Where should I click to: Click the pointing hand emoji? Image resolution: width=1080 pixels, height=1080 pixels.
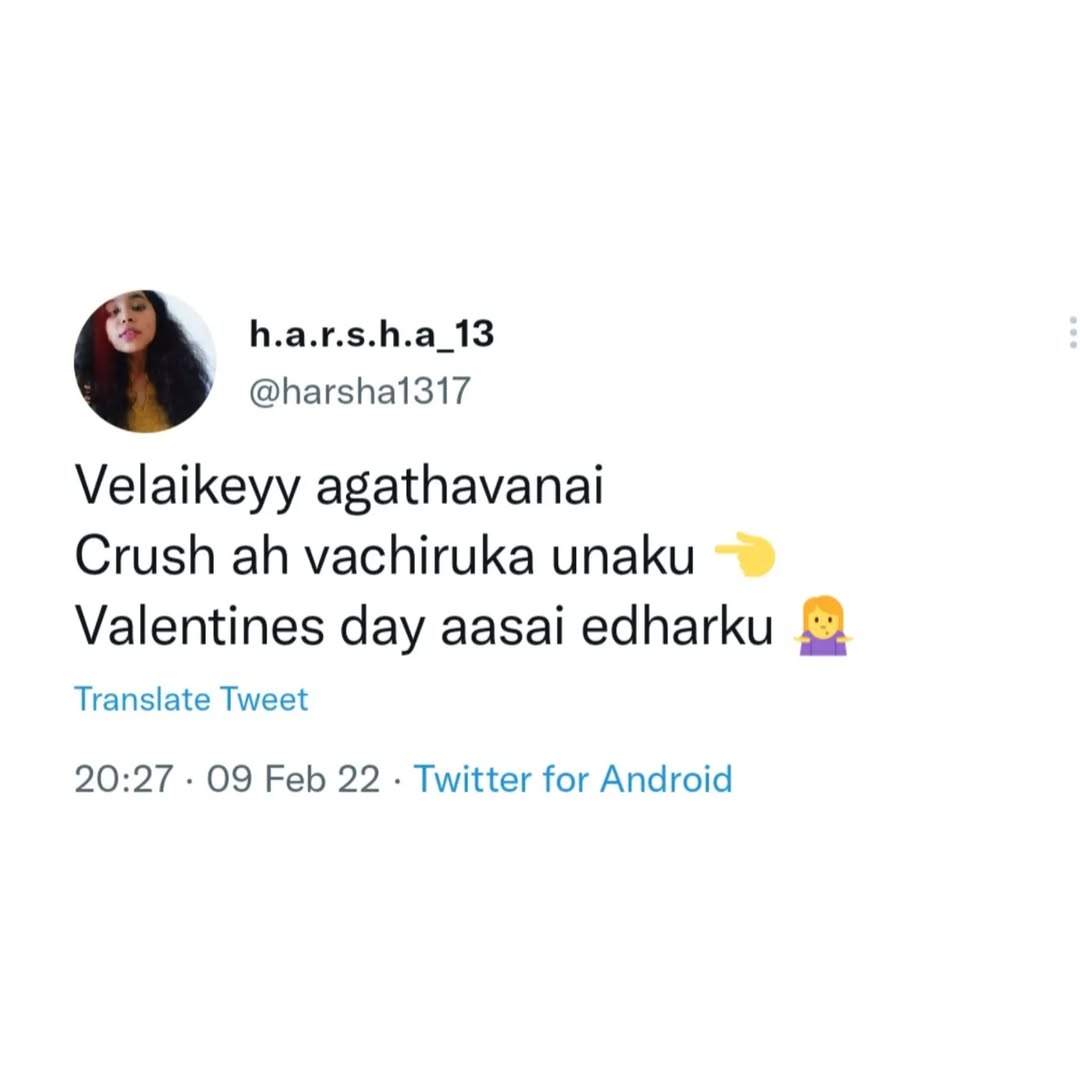pyautogui.click(x=743, y=559)
